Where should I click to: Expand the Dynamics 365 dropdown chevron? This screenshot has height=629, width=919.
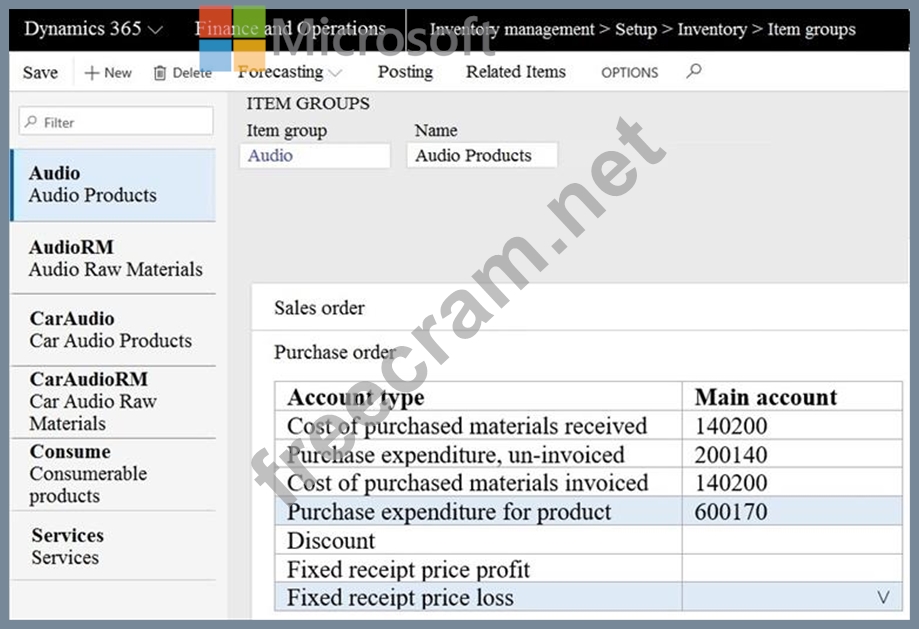[x=155, y=29]
